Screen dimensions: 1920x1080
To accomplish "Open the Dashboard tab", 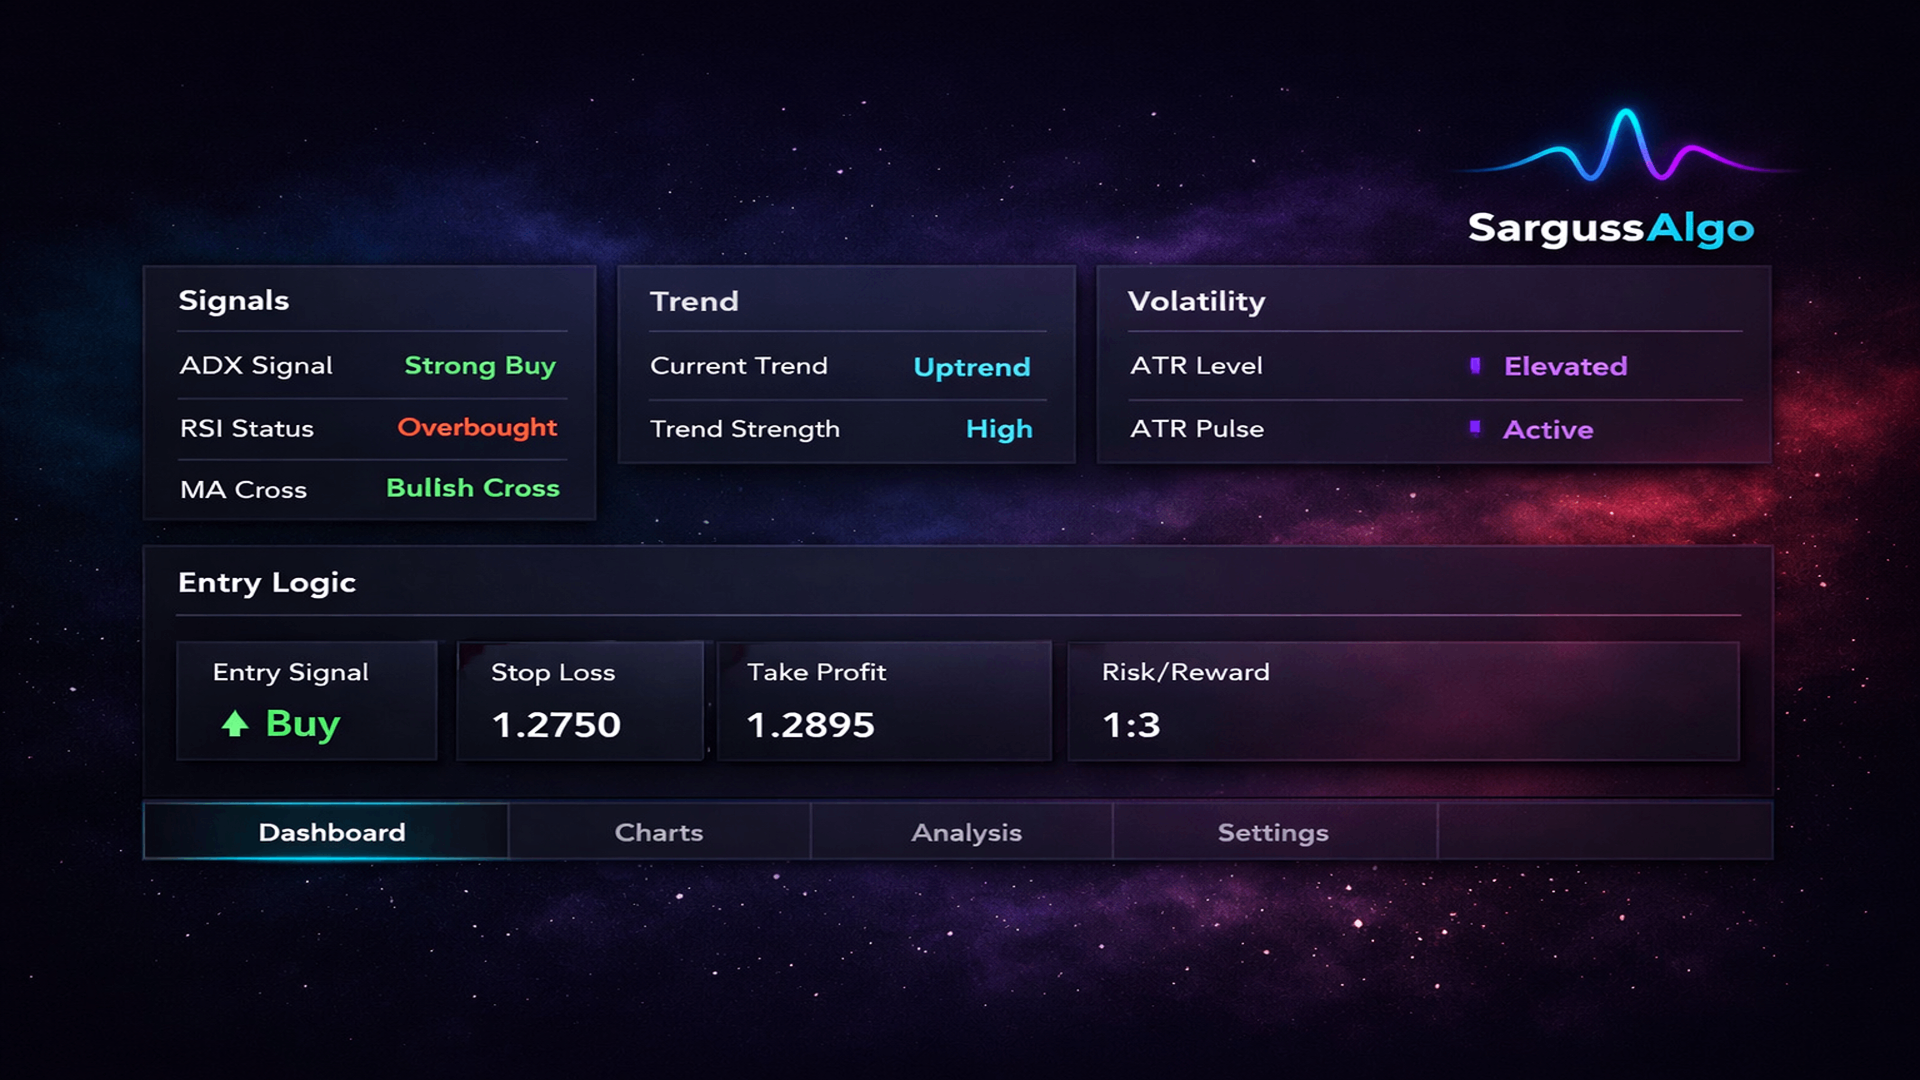I will pyautogui.click(x=331, y=832).
